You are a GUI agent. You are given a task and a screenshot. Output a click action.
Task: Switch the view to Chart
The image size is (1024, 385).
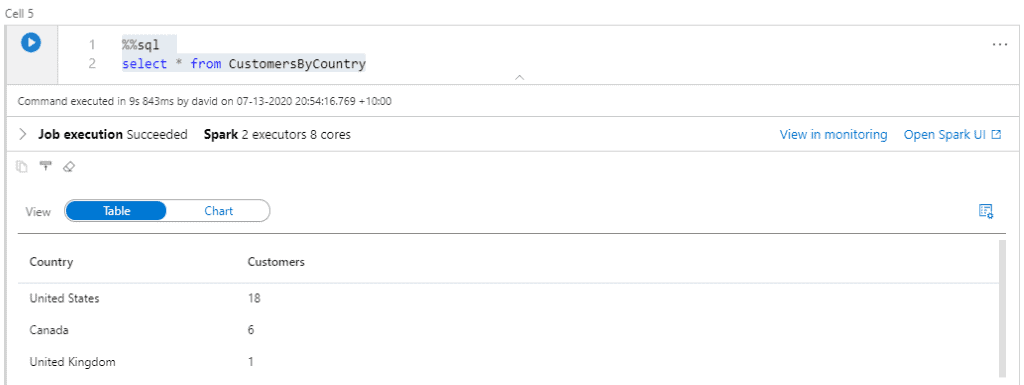pos(218,211)
